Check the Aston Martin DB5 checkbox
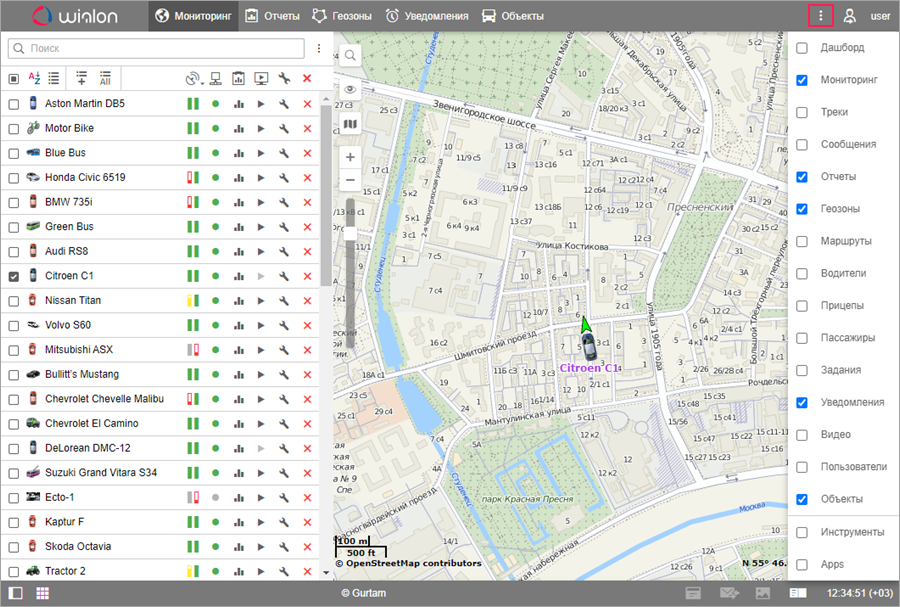The width and height of the screenshot is (900, 607). [14, 104]
